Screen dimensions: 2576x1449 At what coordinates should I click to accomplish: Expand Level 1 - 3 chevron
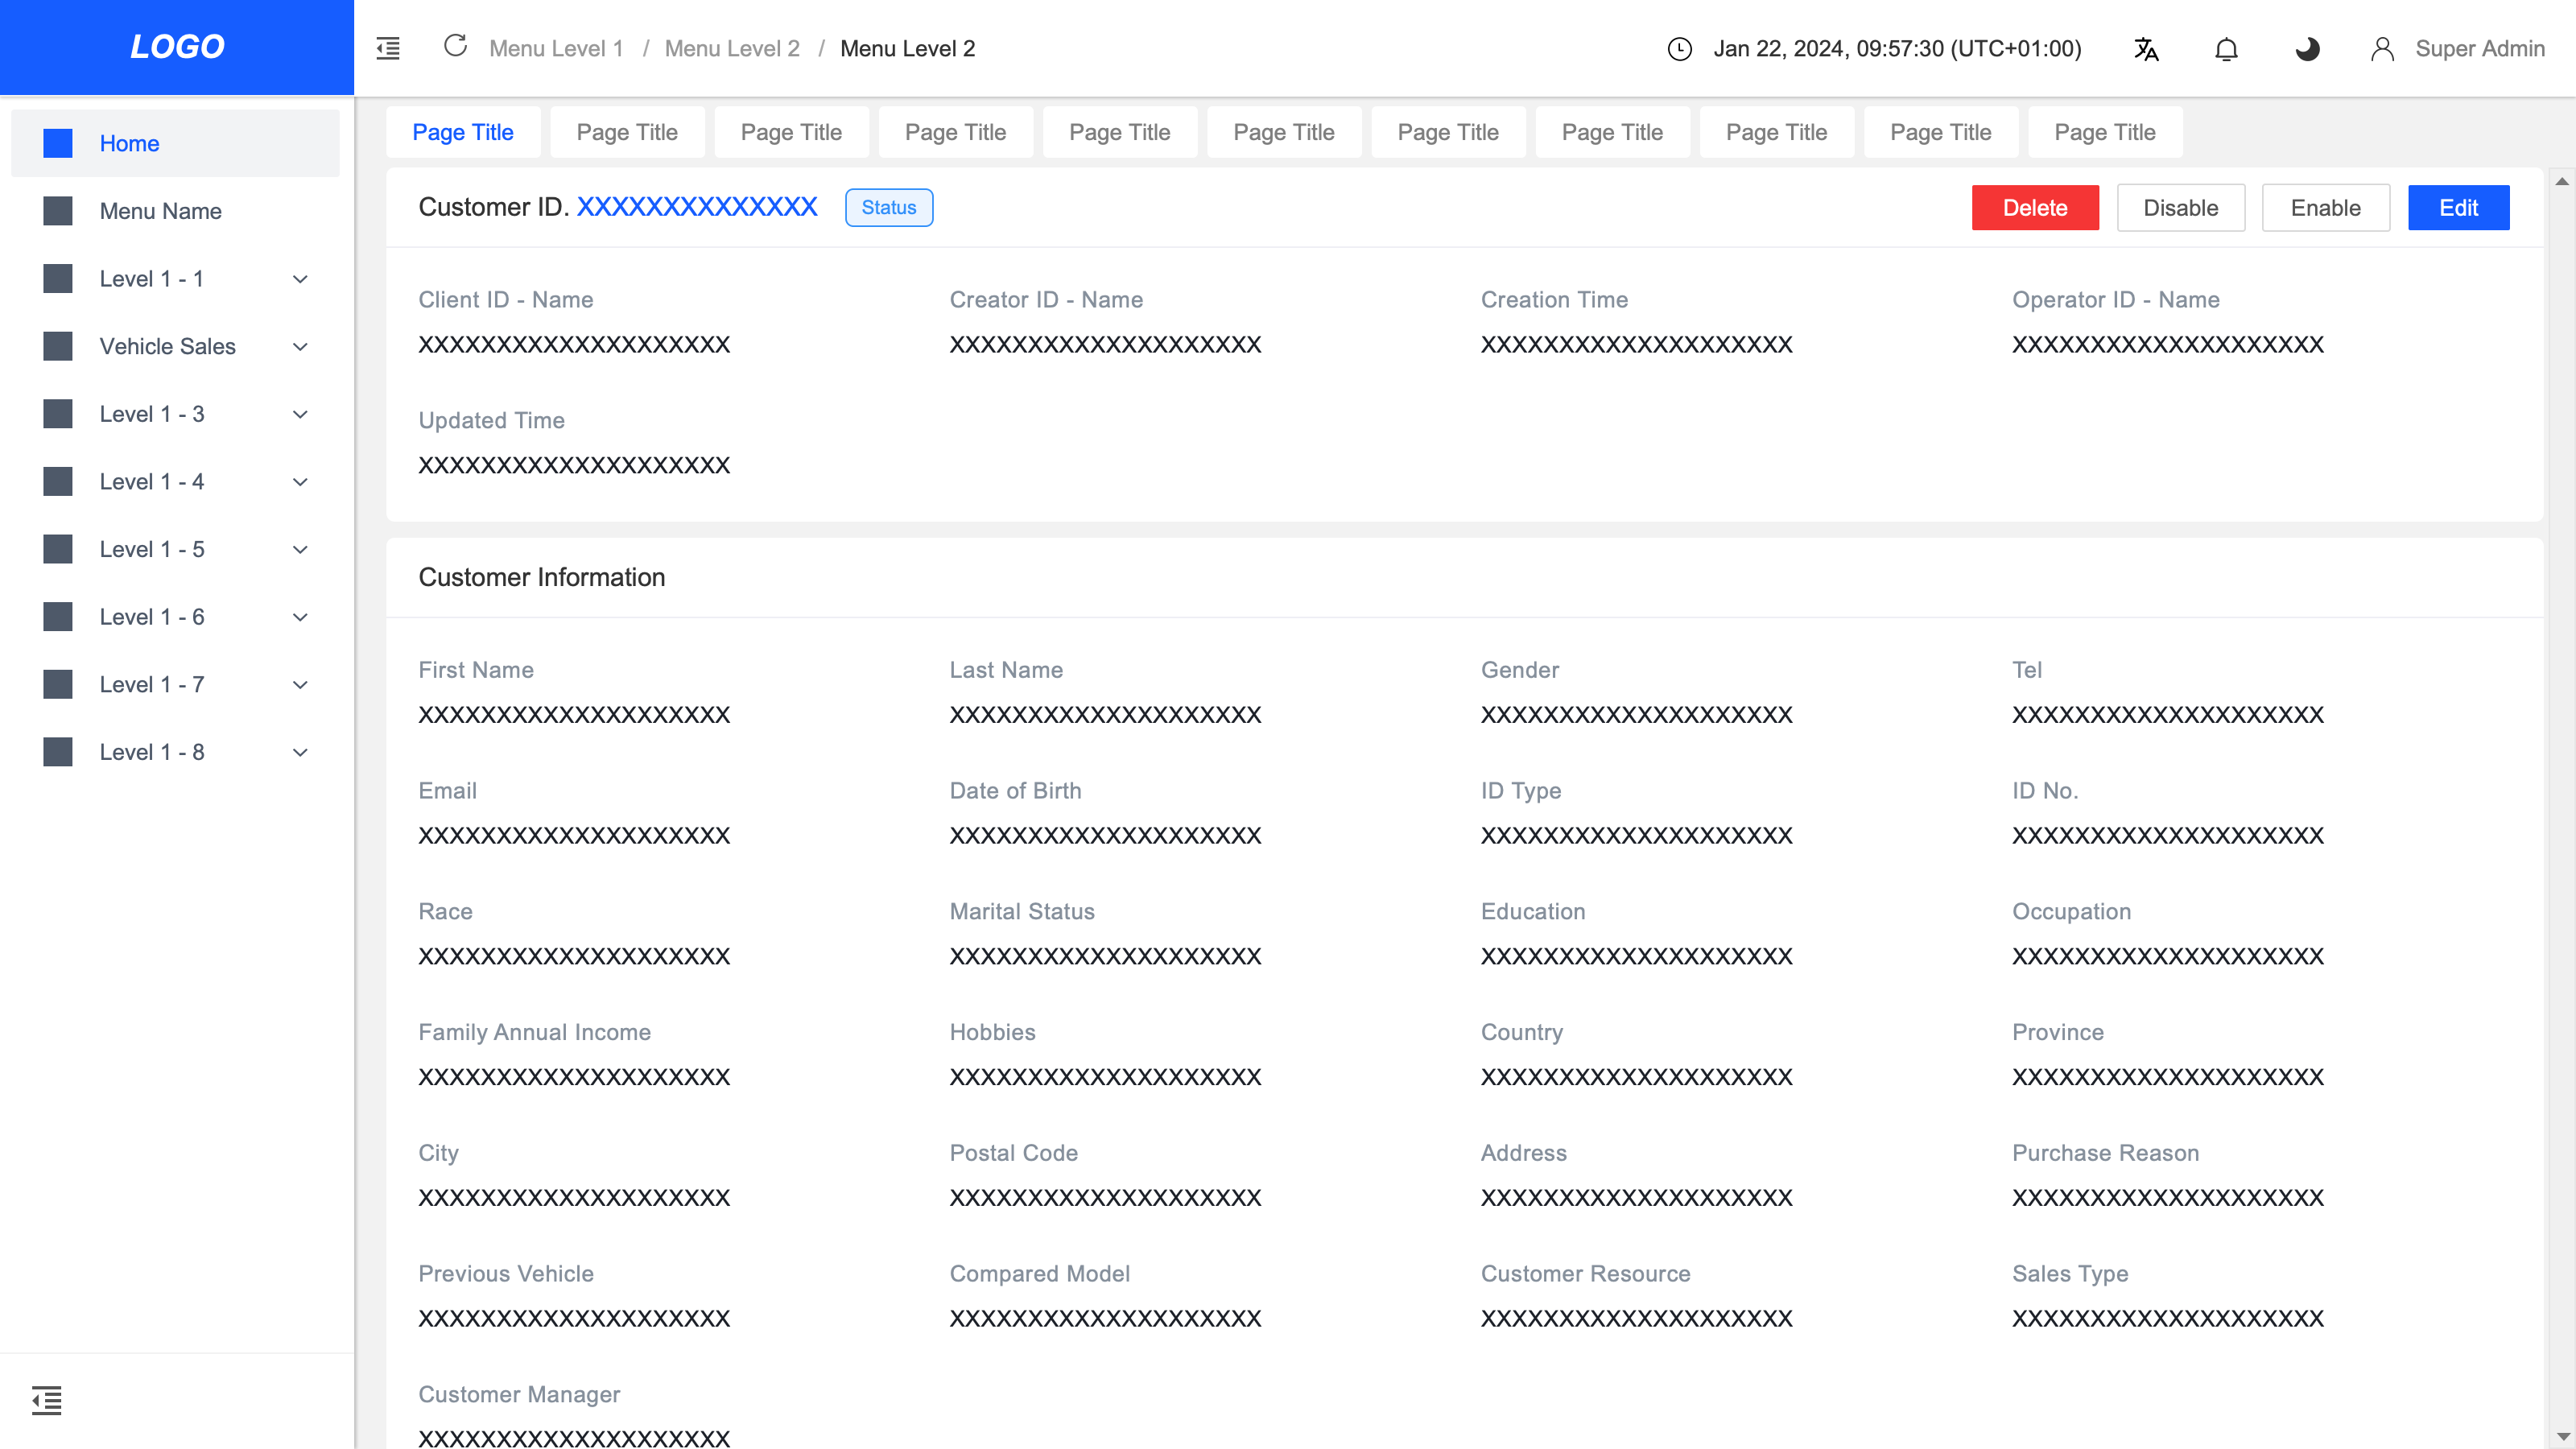click(x=300, y=414)
